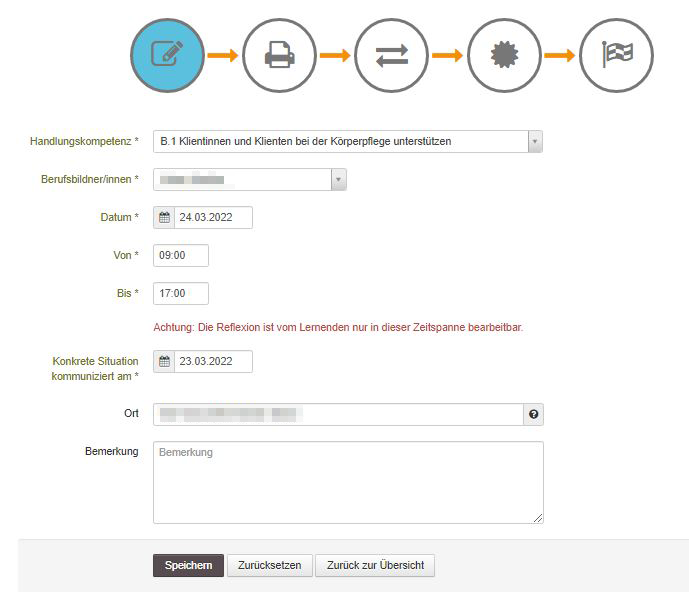This screenshot has width=689, height=598.
Task: Click the edit pencil step icon
Action: (168, 56)
